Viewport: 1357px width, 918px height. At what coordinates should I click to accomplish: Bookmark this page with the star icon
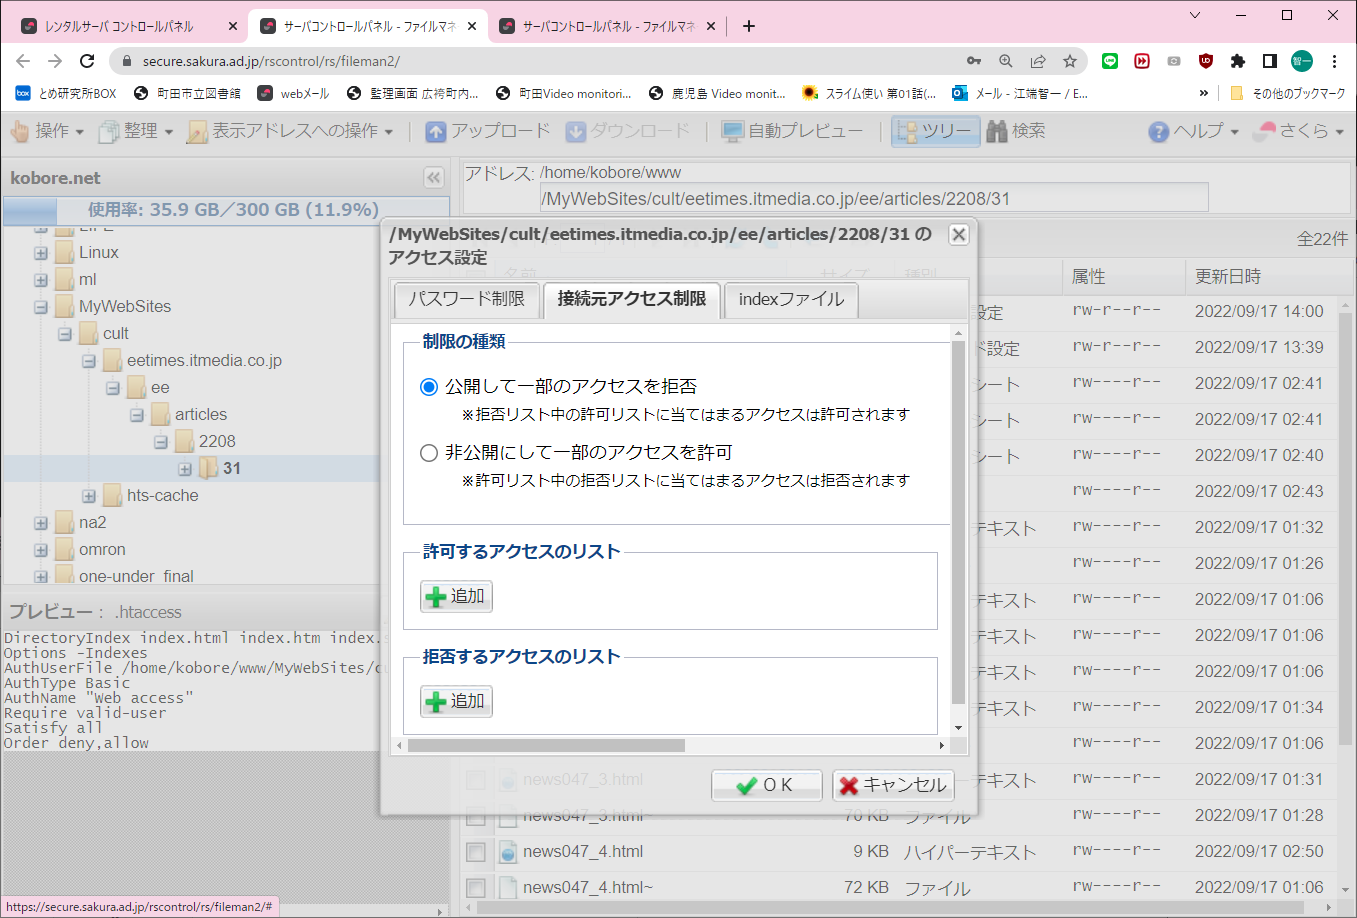tap(1070, 61)
